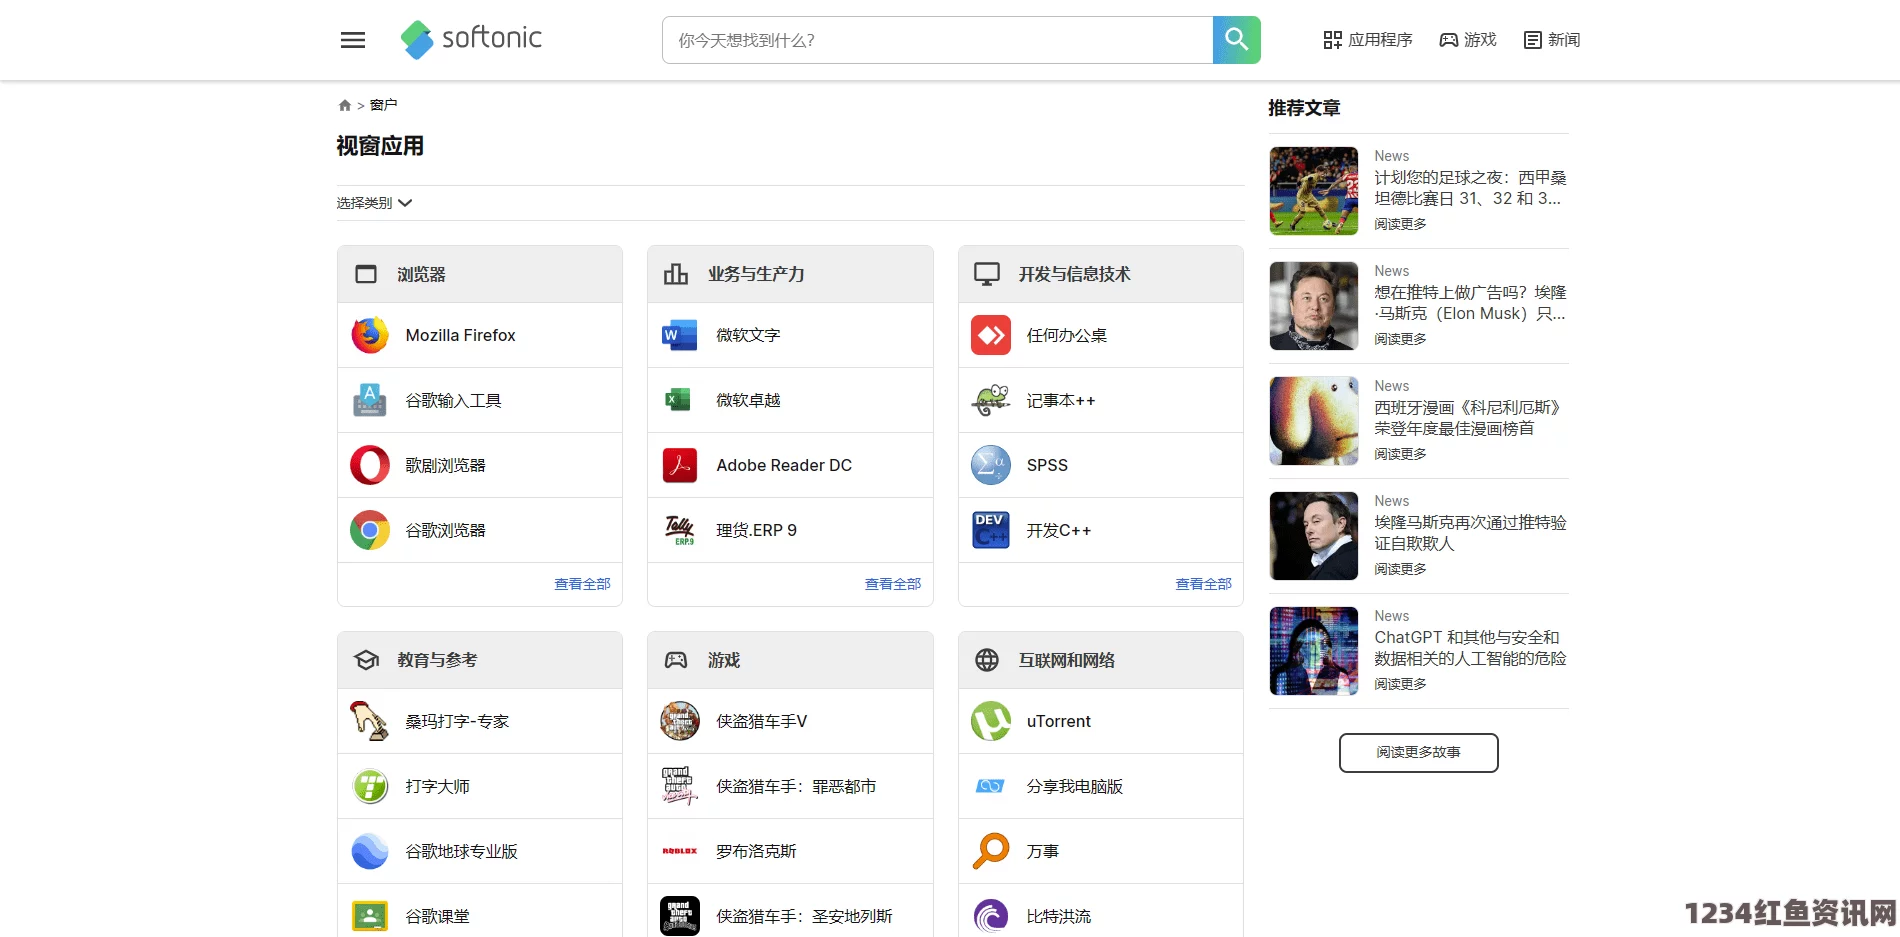1900x937 pixels.
Task: Click the 打字大师 icon
Action: pos(370,786)
